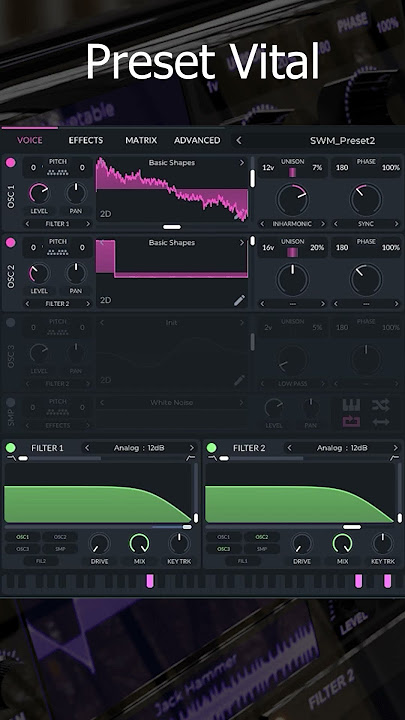Toggle OSC1 input on FILTER 1
Viewport: 405px width, 720px height.
pos(22,537)
